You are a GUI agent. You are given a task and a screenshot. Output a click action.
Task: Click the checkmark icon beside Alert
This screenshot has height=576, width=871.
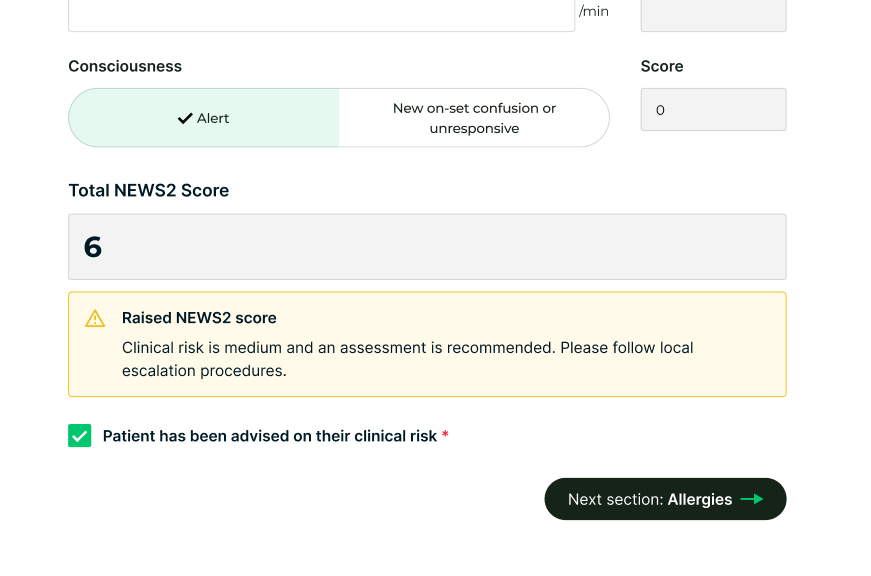click(185, 118)
